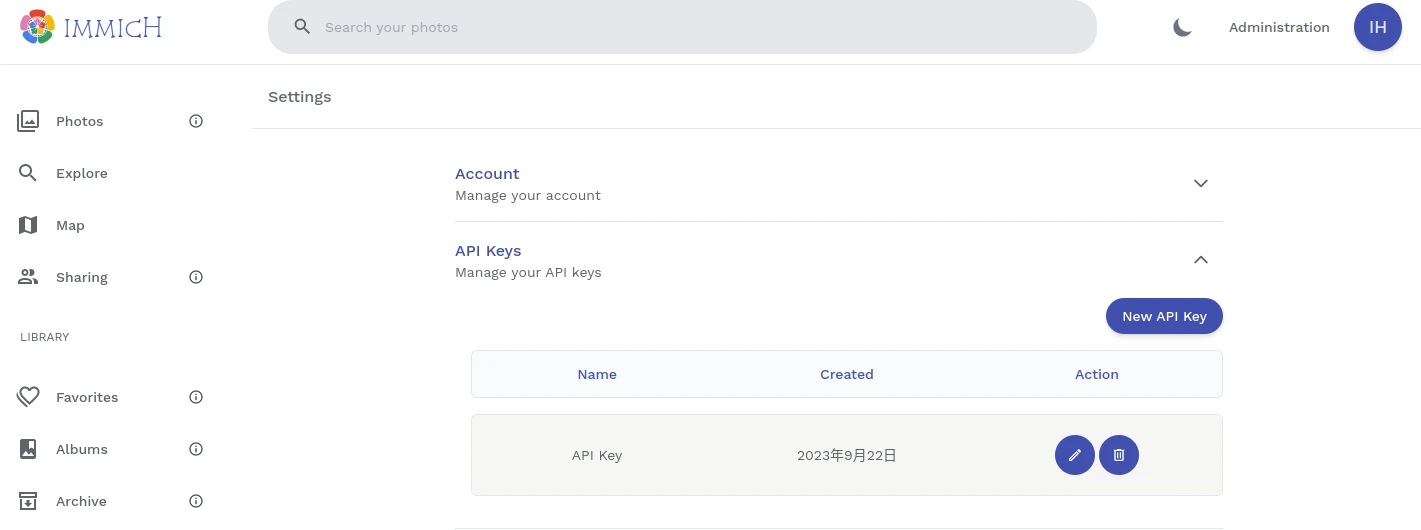The width and height of the screenshot is (1421, 530).
Task: Collapse the API Keys section
Action: [x=1201, y=260]
